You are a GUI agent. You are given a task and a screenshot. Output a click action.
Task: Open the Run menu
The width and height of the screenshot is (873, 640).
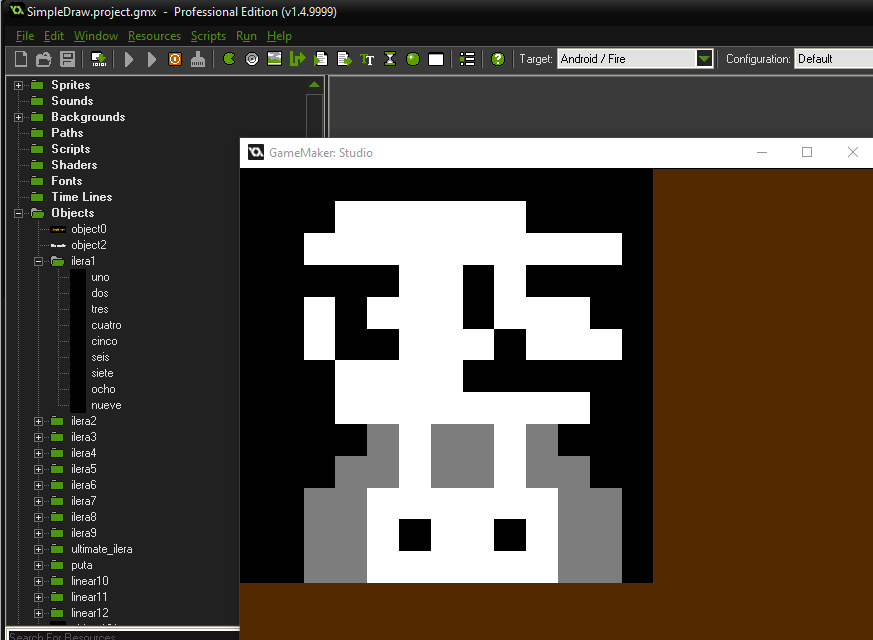click(x=246, y=36)
